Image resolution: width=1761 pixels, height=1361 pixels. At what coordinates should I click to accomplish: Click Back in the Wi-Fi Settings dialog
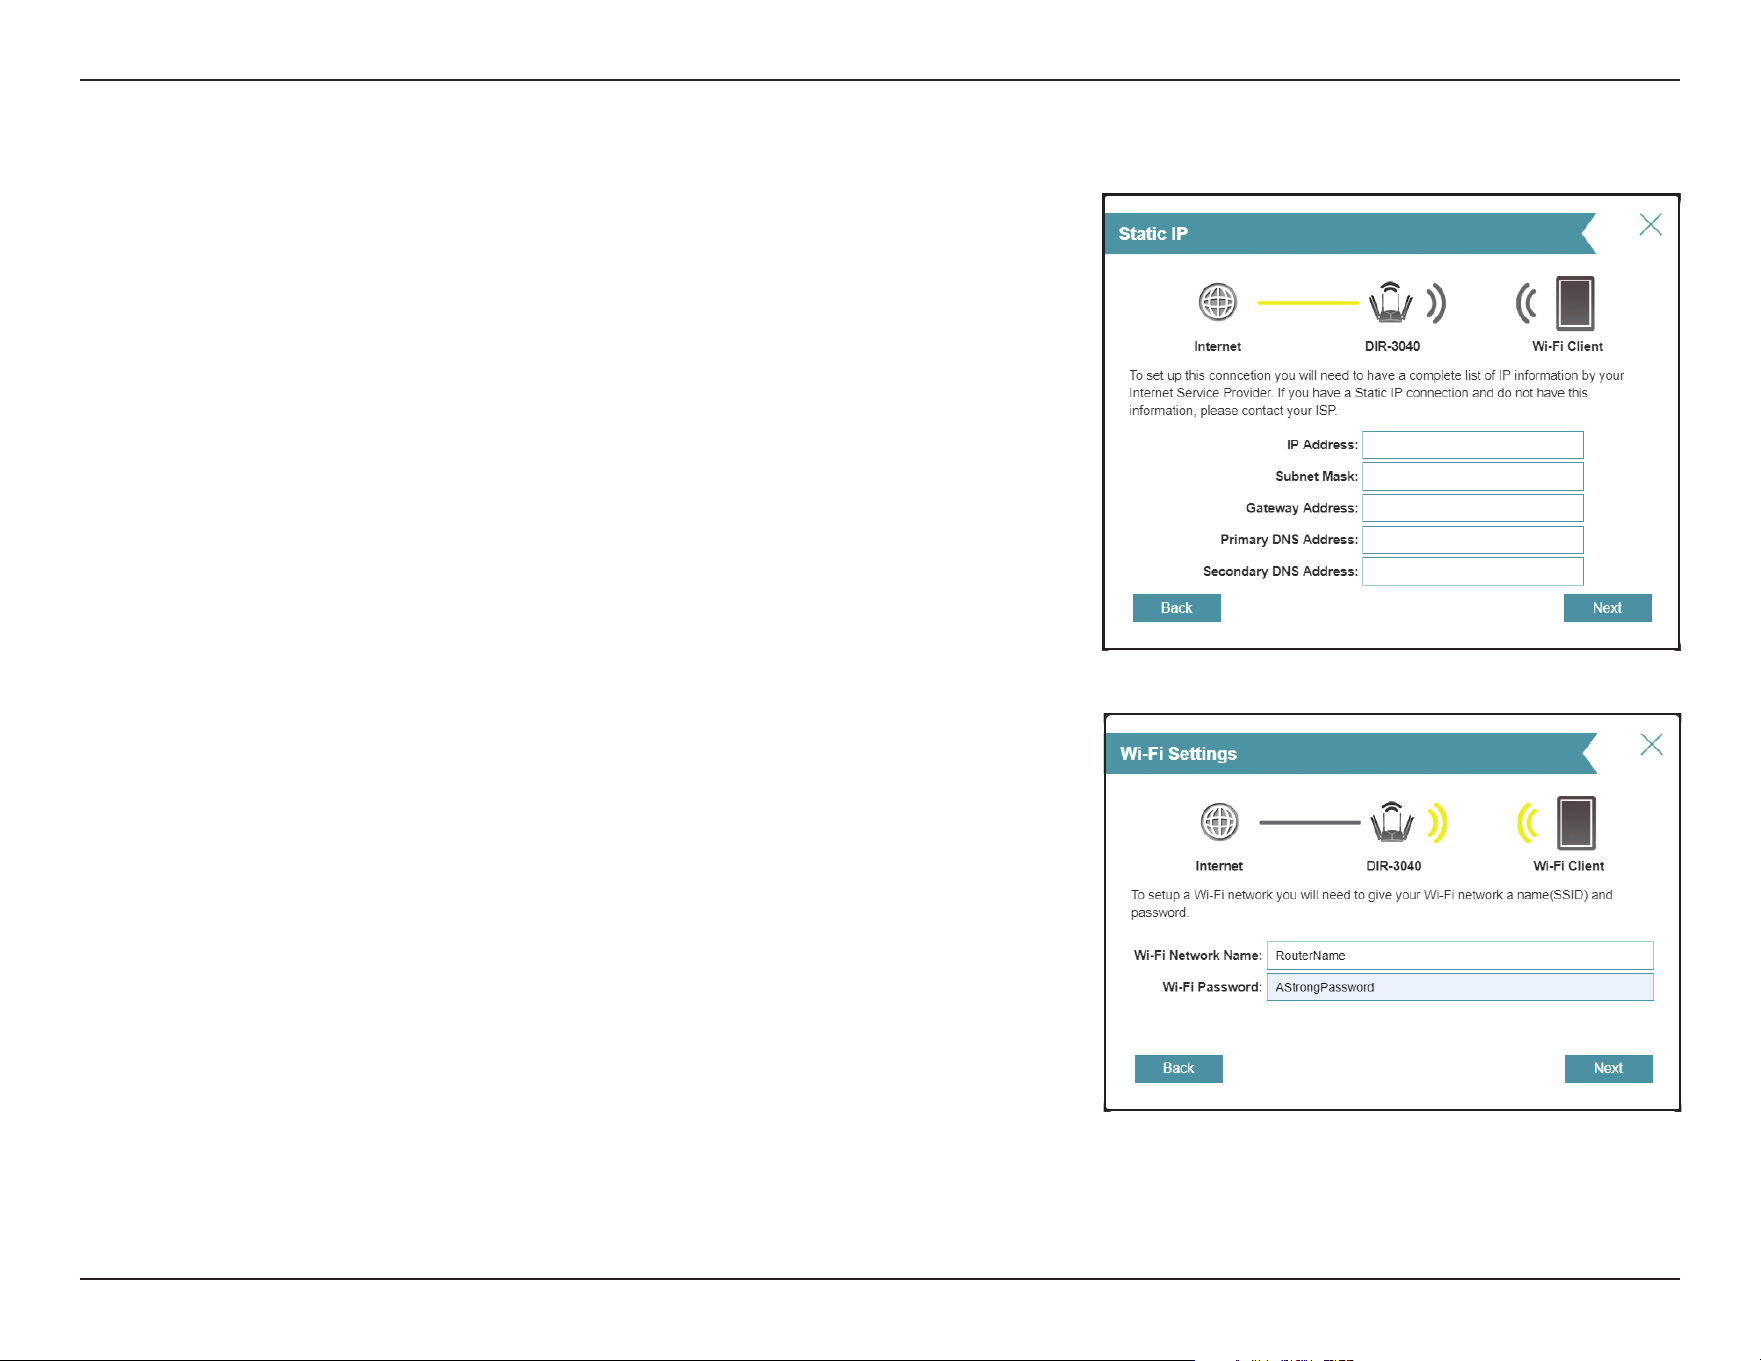pyautogui.click(x=1178, y=1068)
